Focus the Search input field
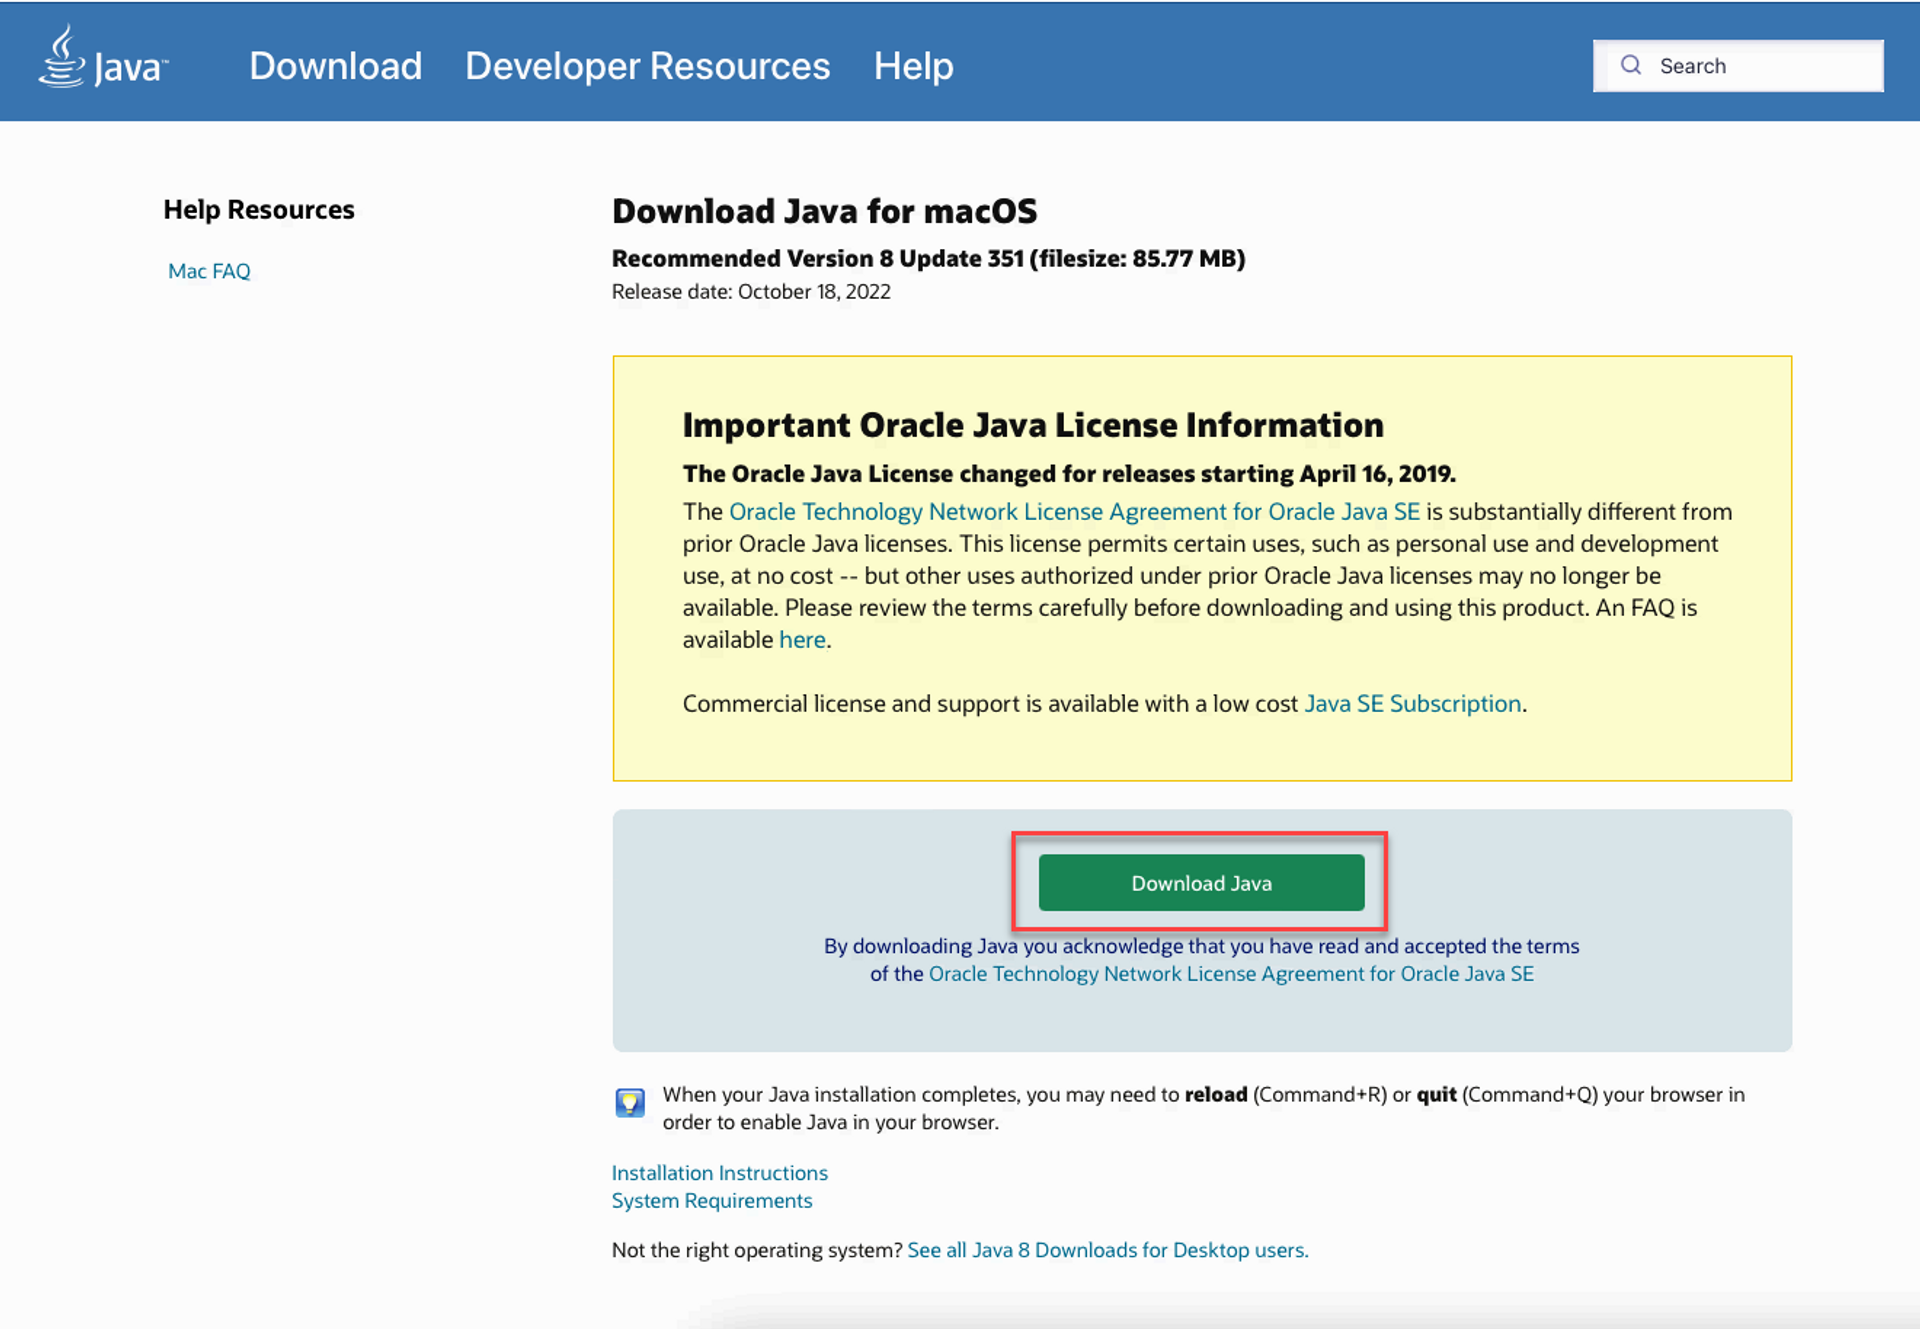 click(1738, 66)
